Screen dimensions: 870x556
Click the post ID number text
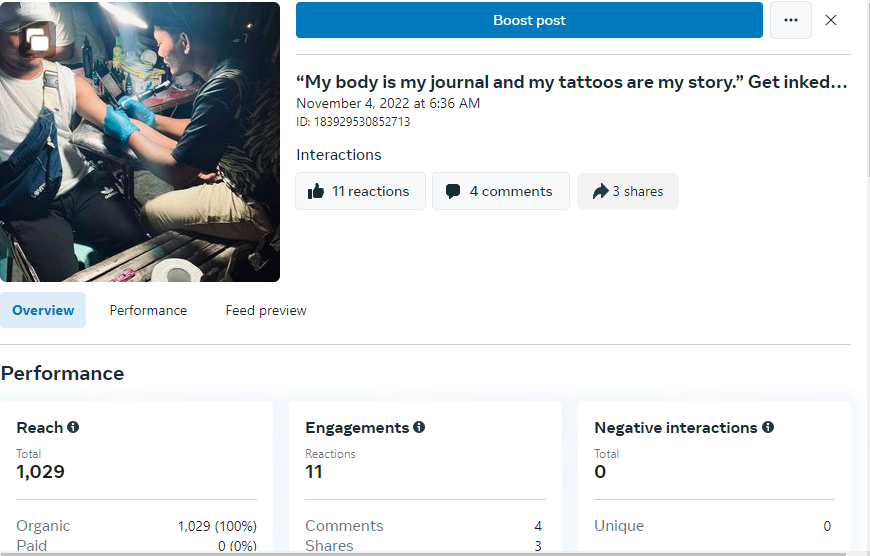point(353,122)
